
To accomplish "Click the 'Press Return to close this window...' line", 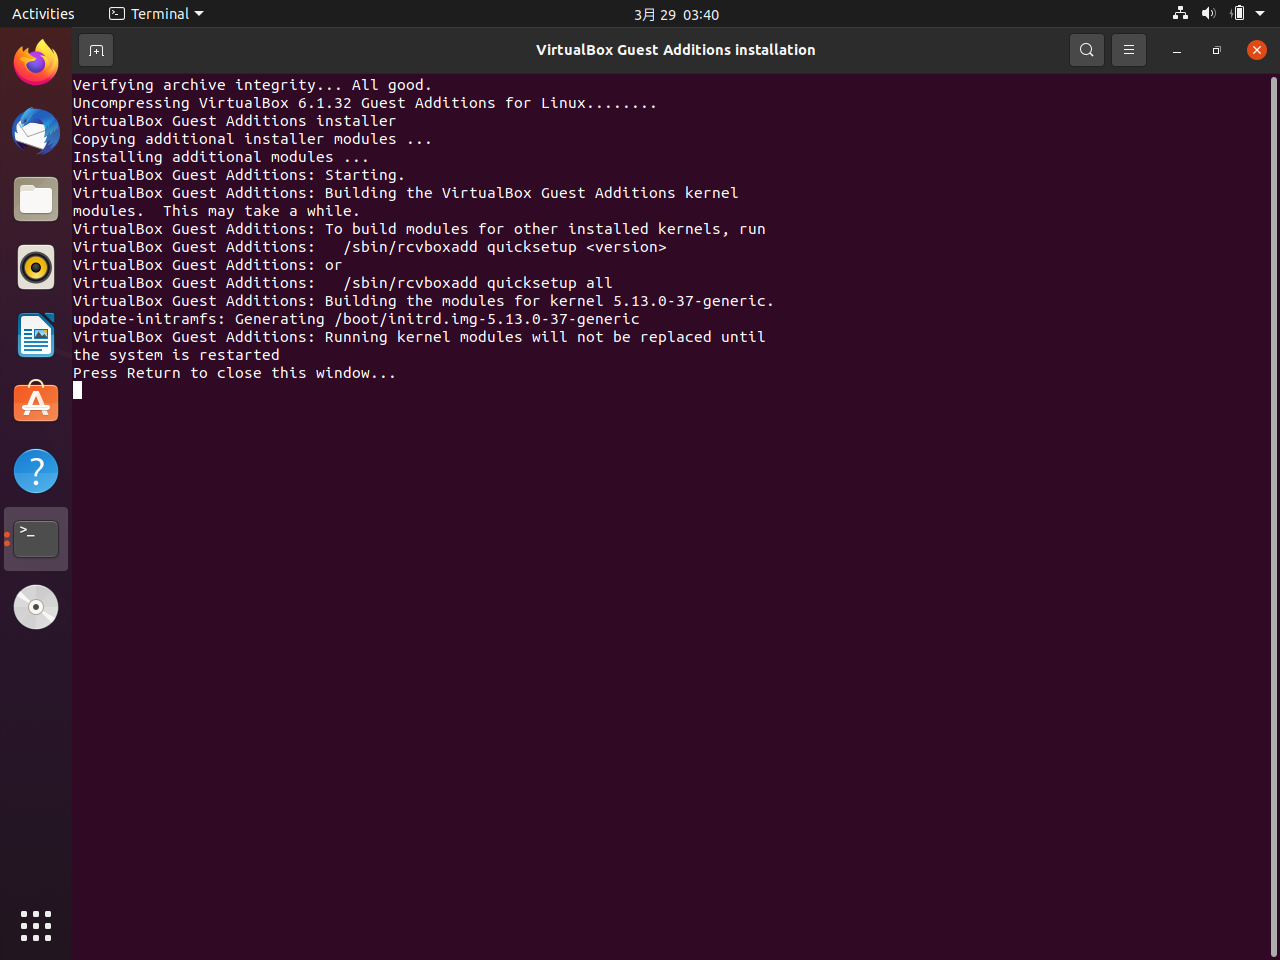I will [234, 373].
